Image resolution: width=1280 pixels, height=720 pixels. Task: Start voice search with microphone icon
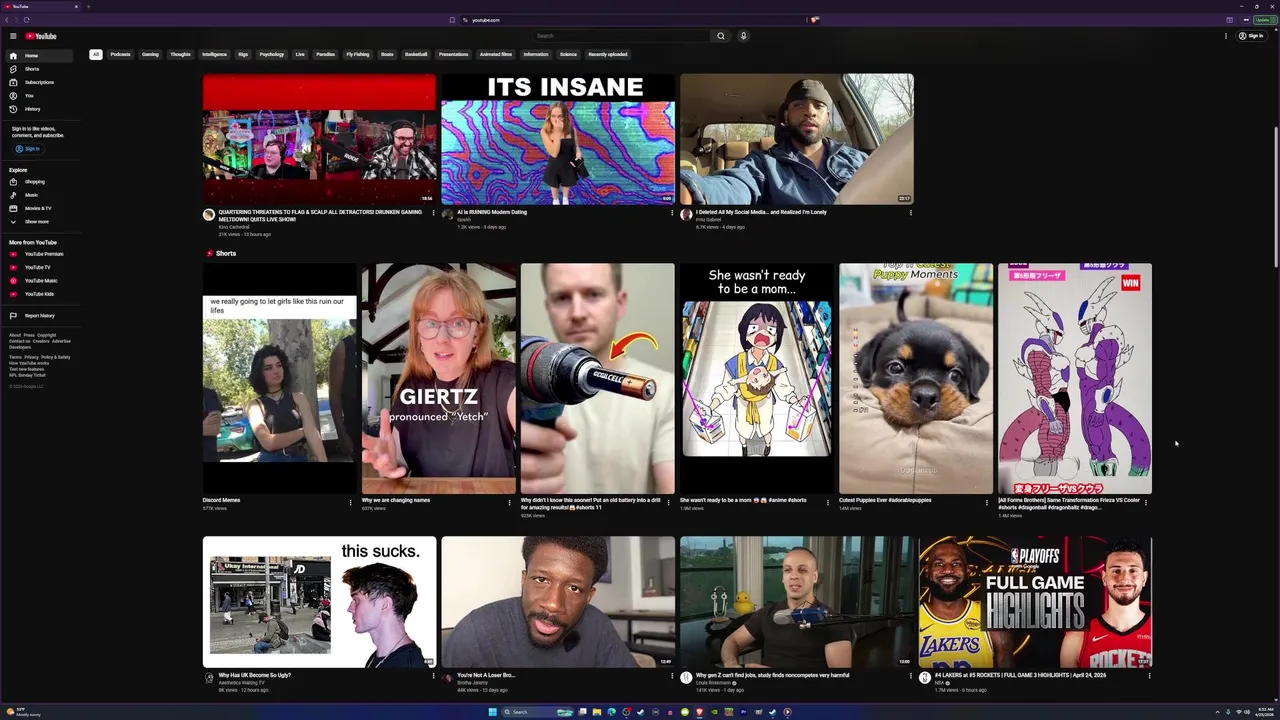(743, 36)
